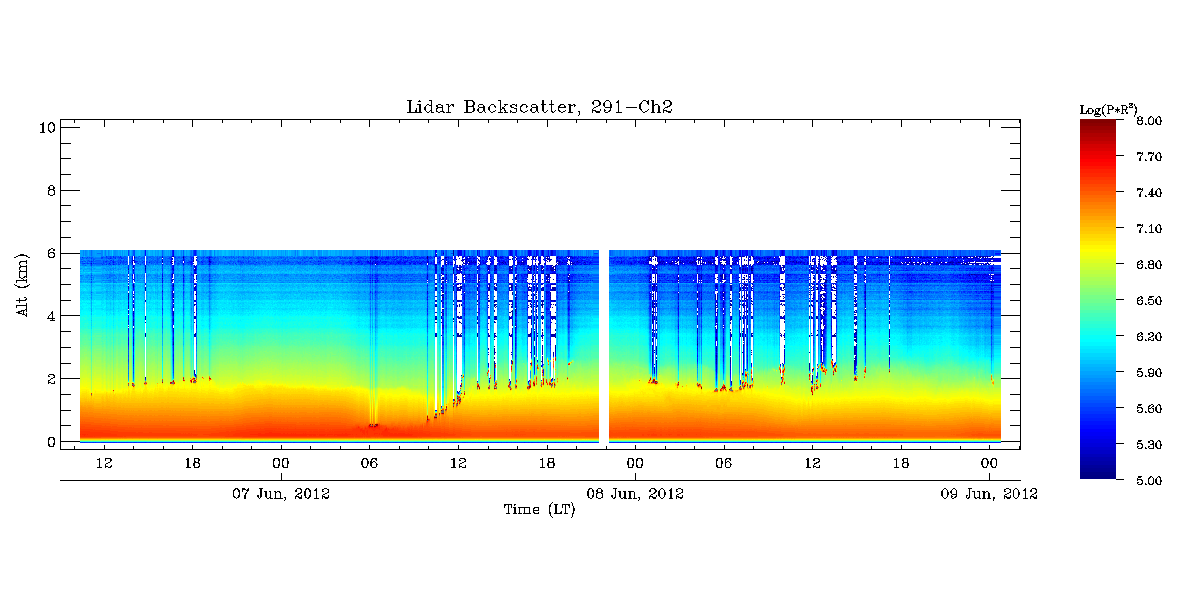
Task: Click the colorbar value "5.00"
Action: [x=1149, y=481]
